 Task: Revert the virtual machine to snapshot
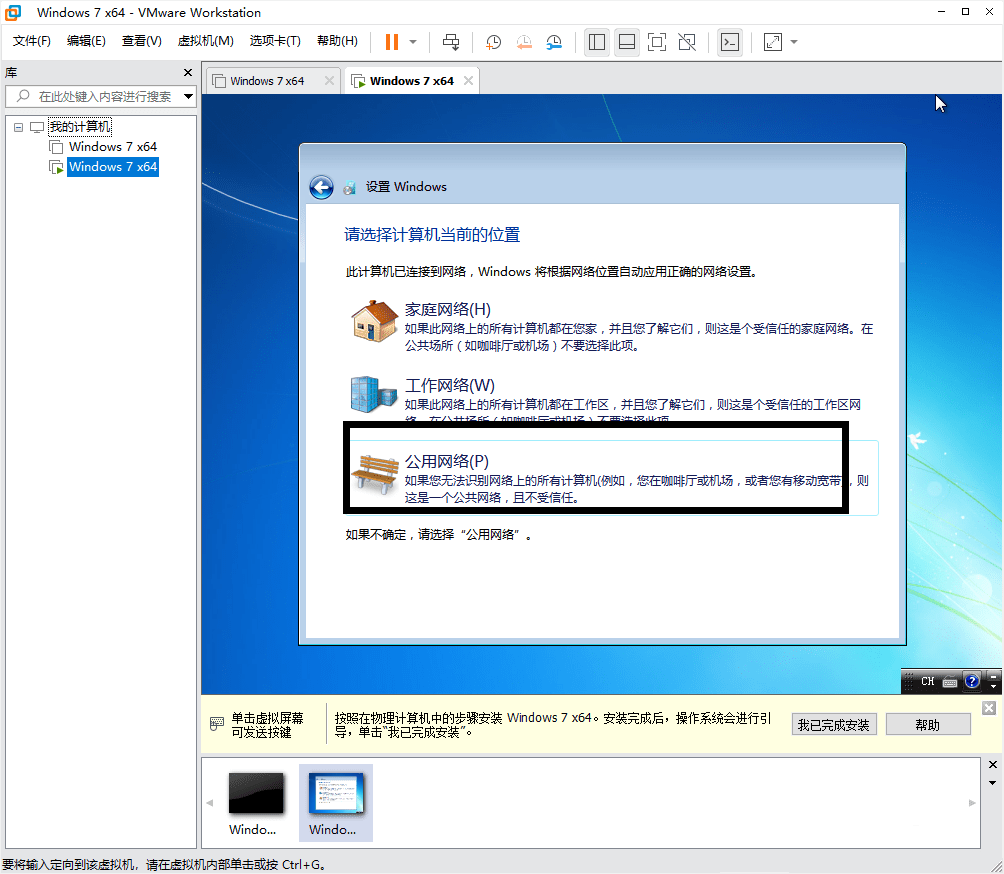pos(524,42)
